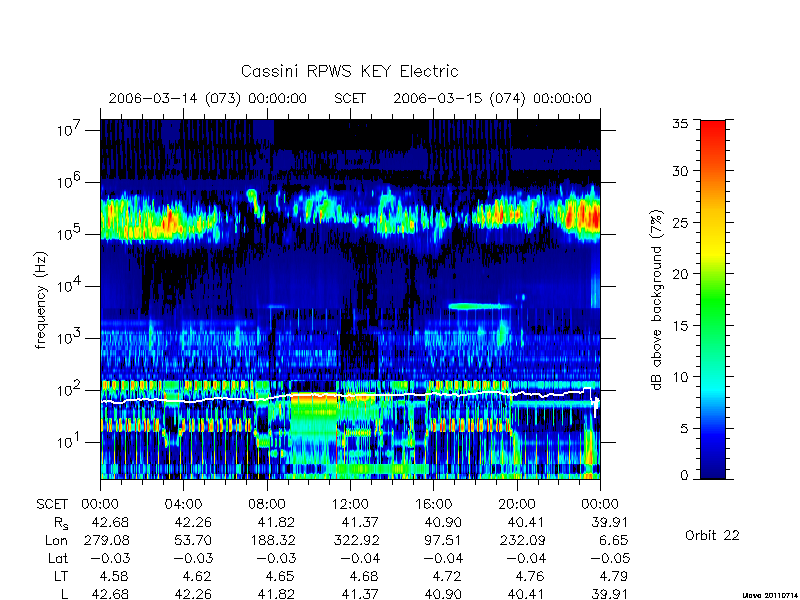The height and width of the screenshot is (600, 800).
Task: Click the Orbit 22 label
Action: (712, 535)
